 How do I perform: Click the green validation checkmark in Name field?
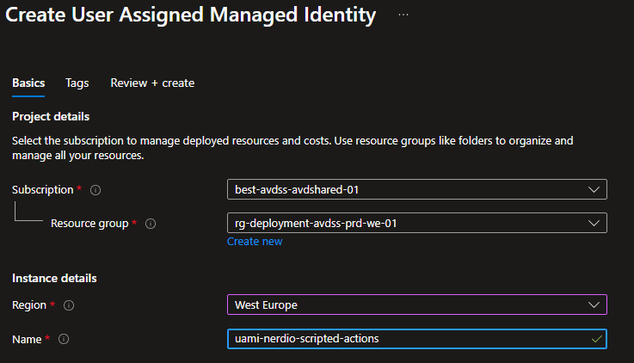click(597, 339)
